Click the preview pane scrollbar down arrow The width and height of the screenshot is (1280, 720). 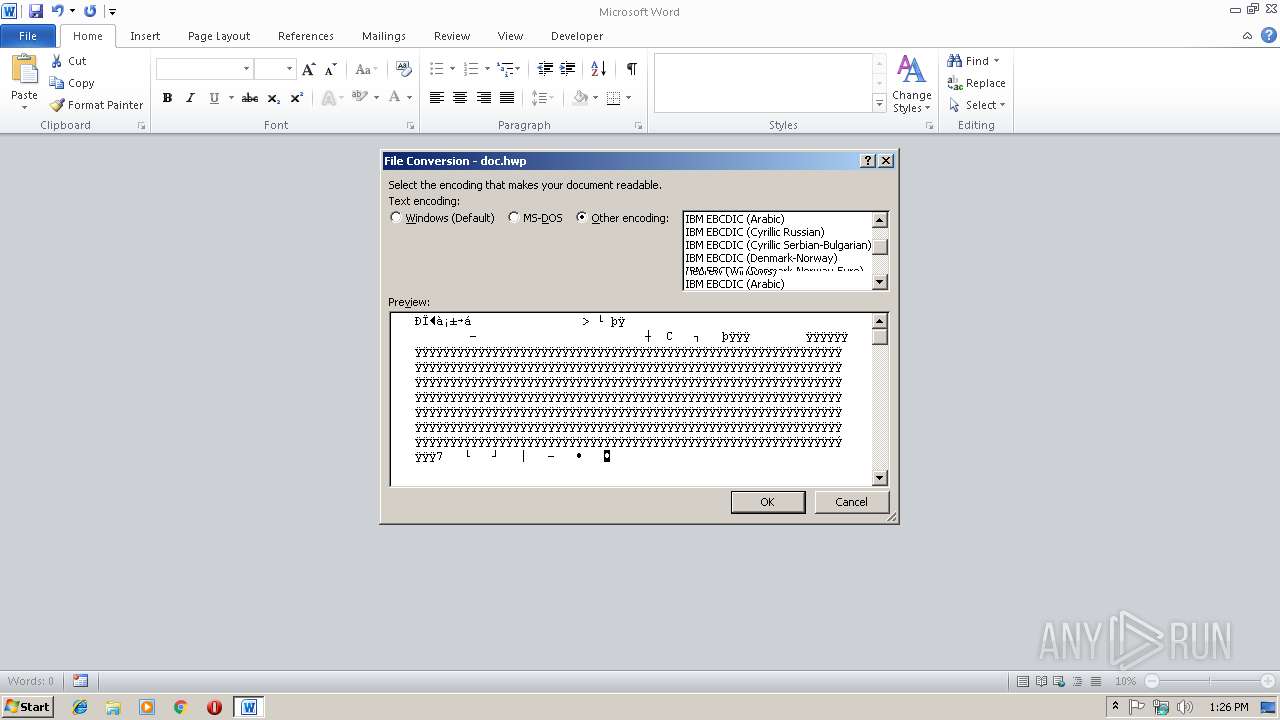click(x=880, y=478)
